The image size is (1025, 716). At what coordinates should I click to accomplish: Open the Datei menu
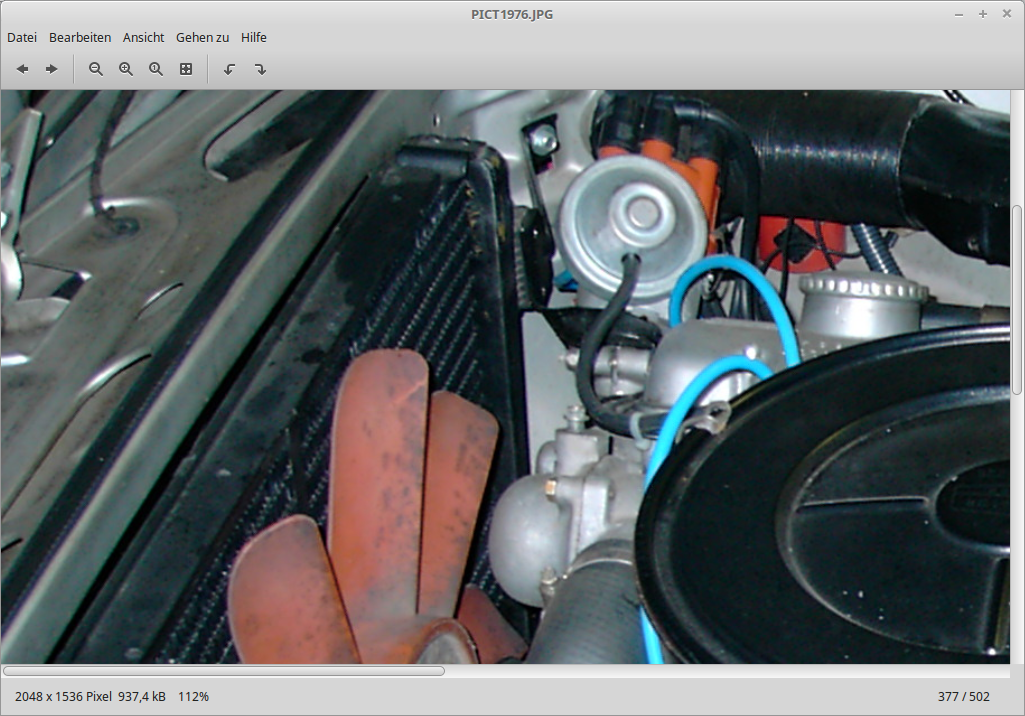[x=22, y=37]
